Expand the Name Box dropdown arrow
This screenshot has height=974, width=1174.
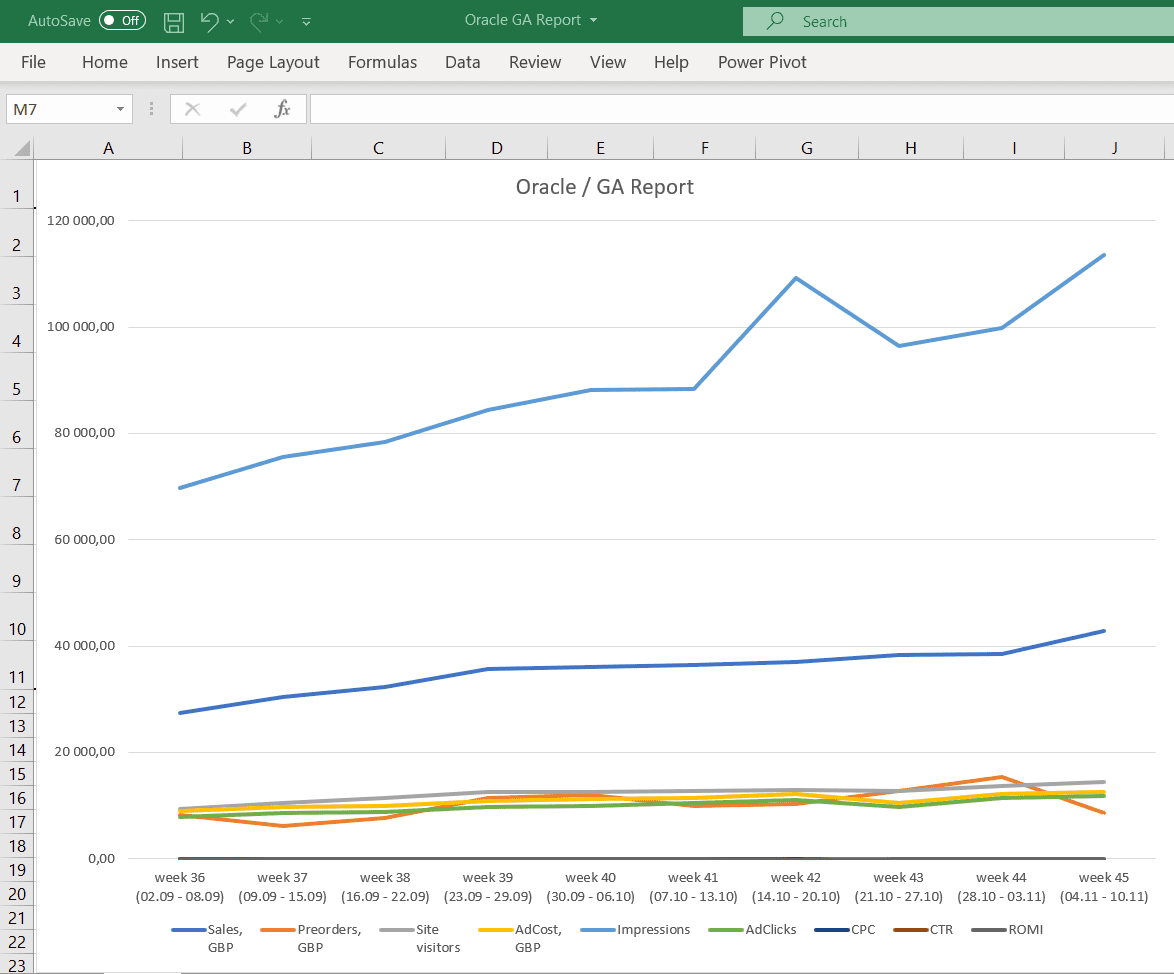click(121, 109)
